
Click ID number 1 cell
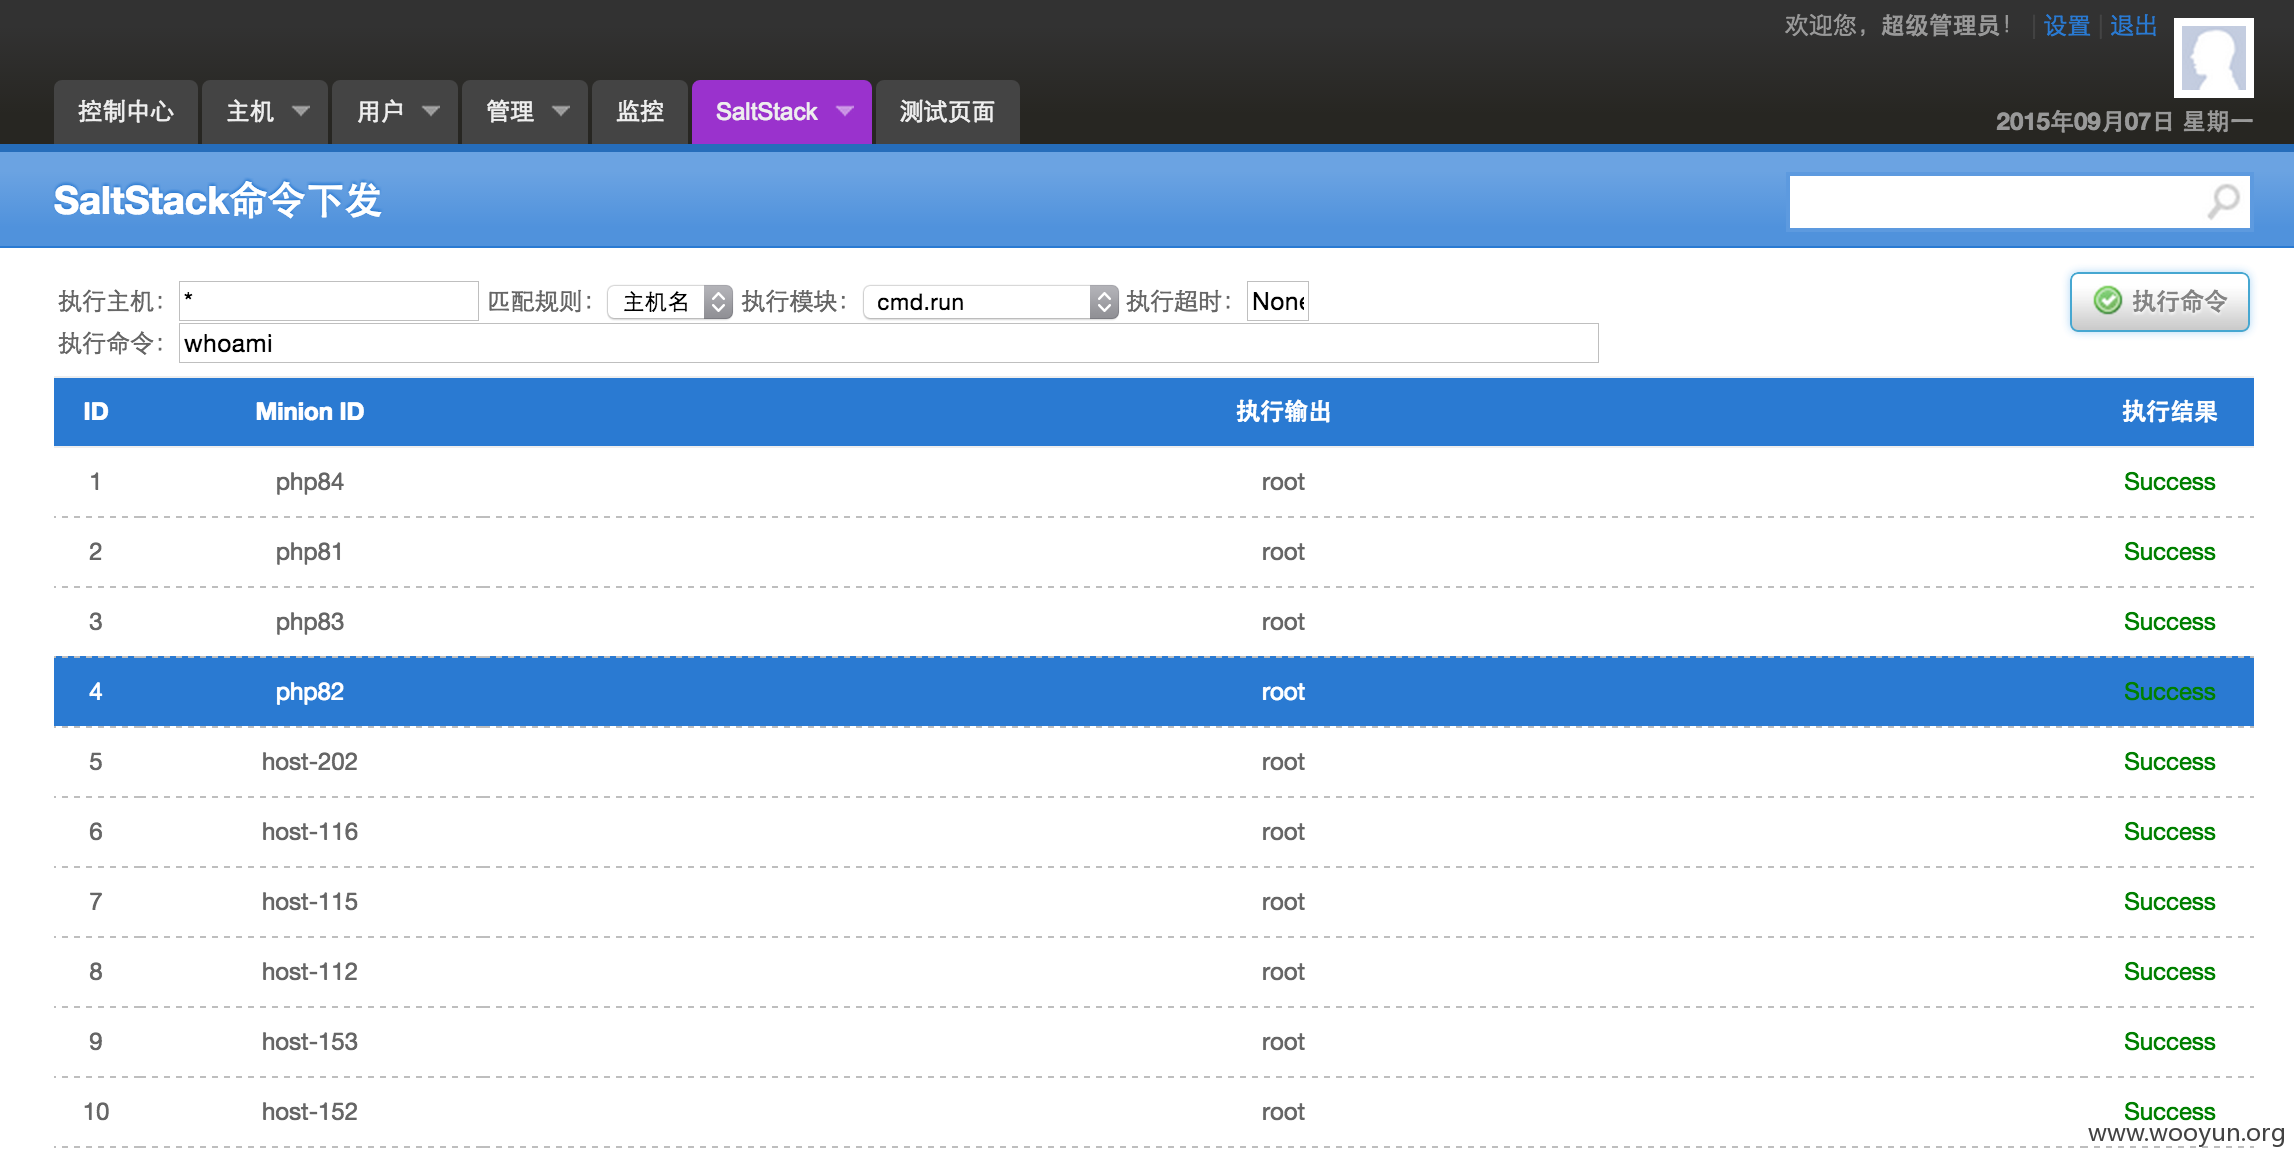click(95, 482)
